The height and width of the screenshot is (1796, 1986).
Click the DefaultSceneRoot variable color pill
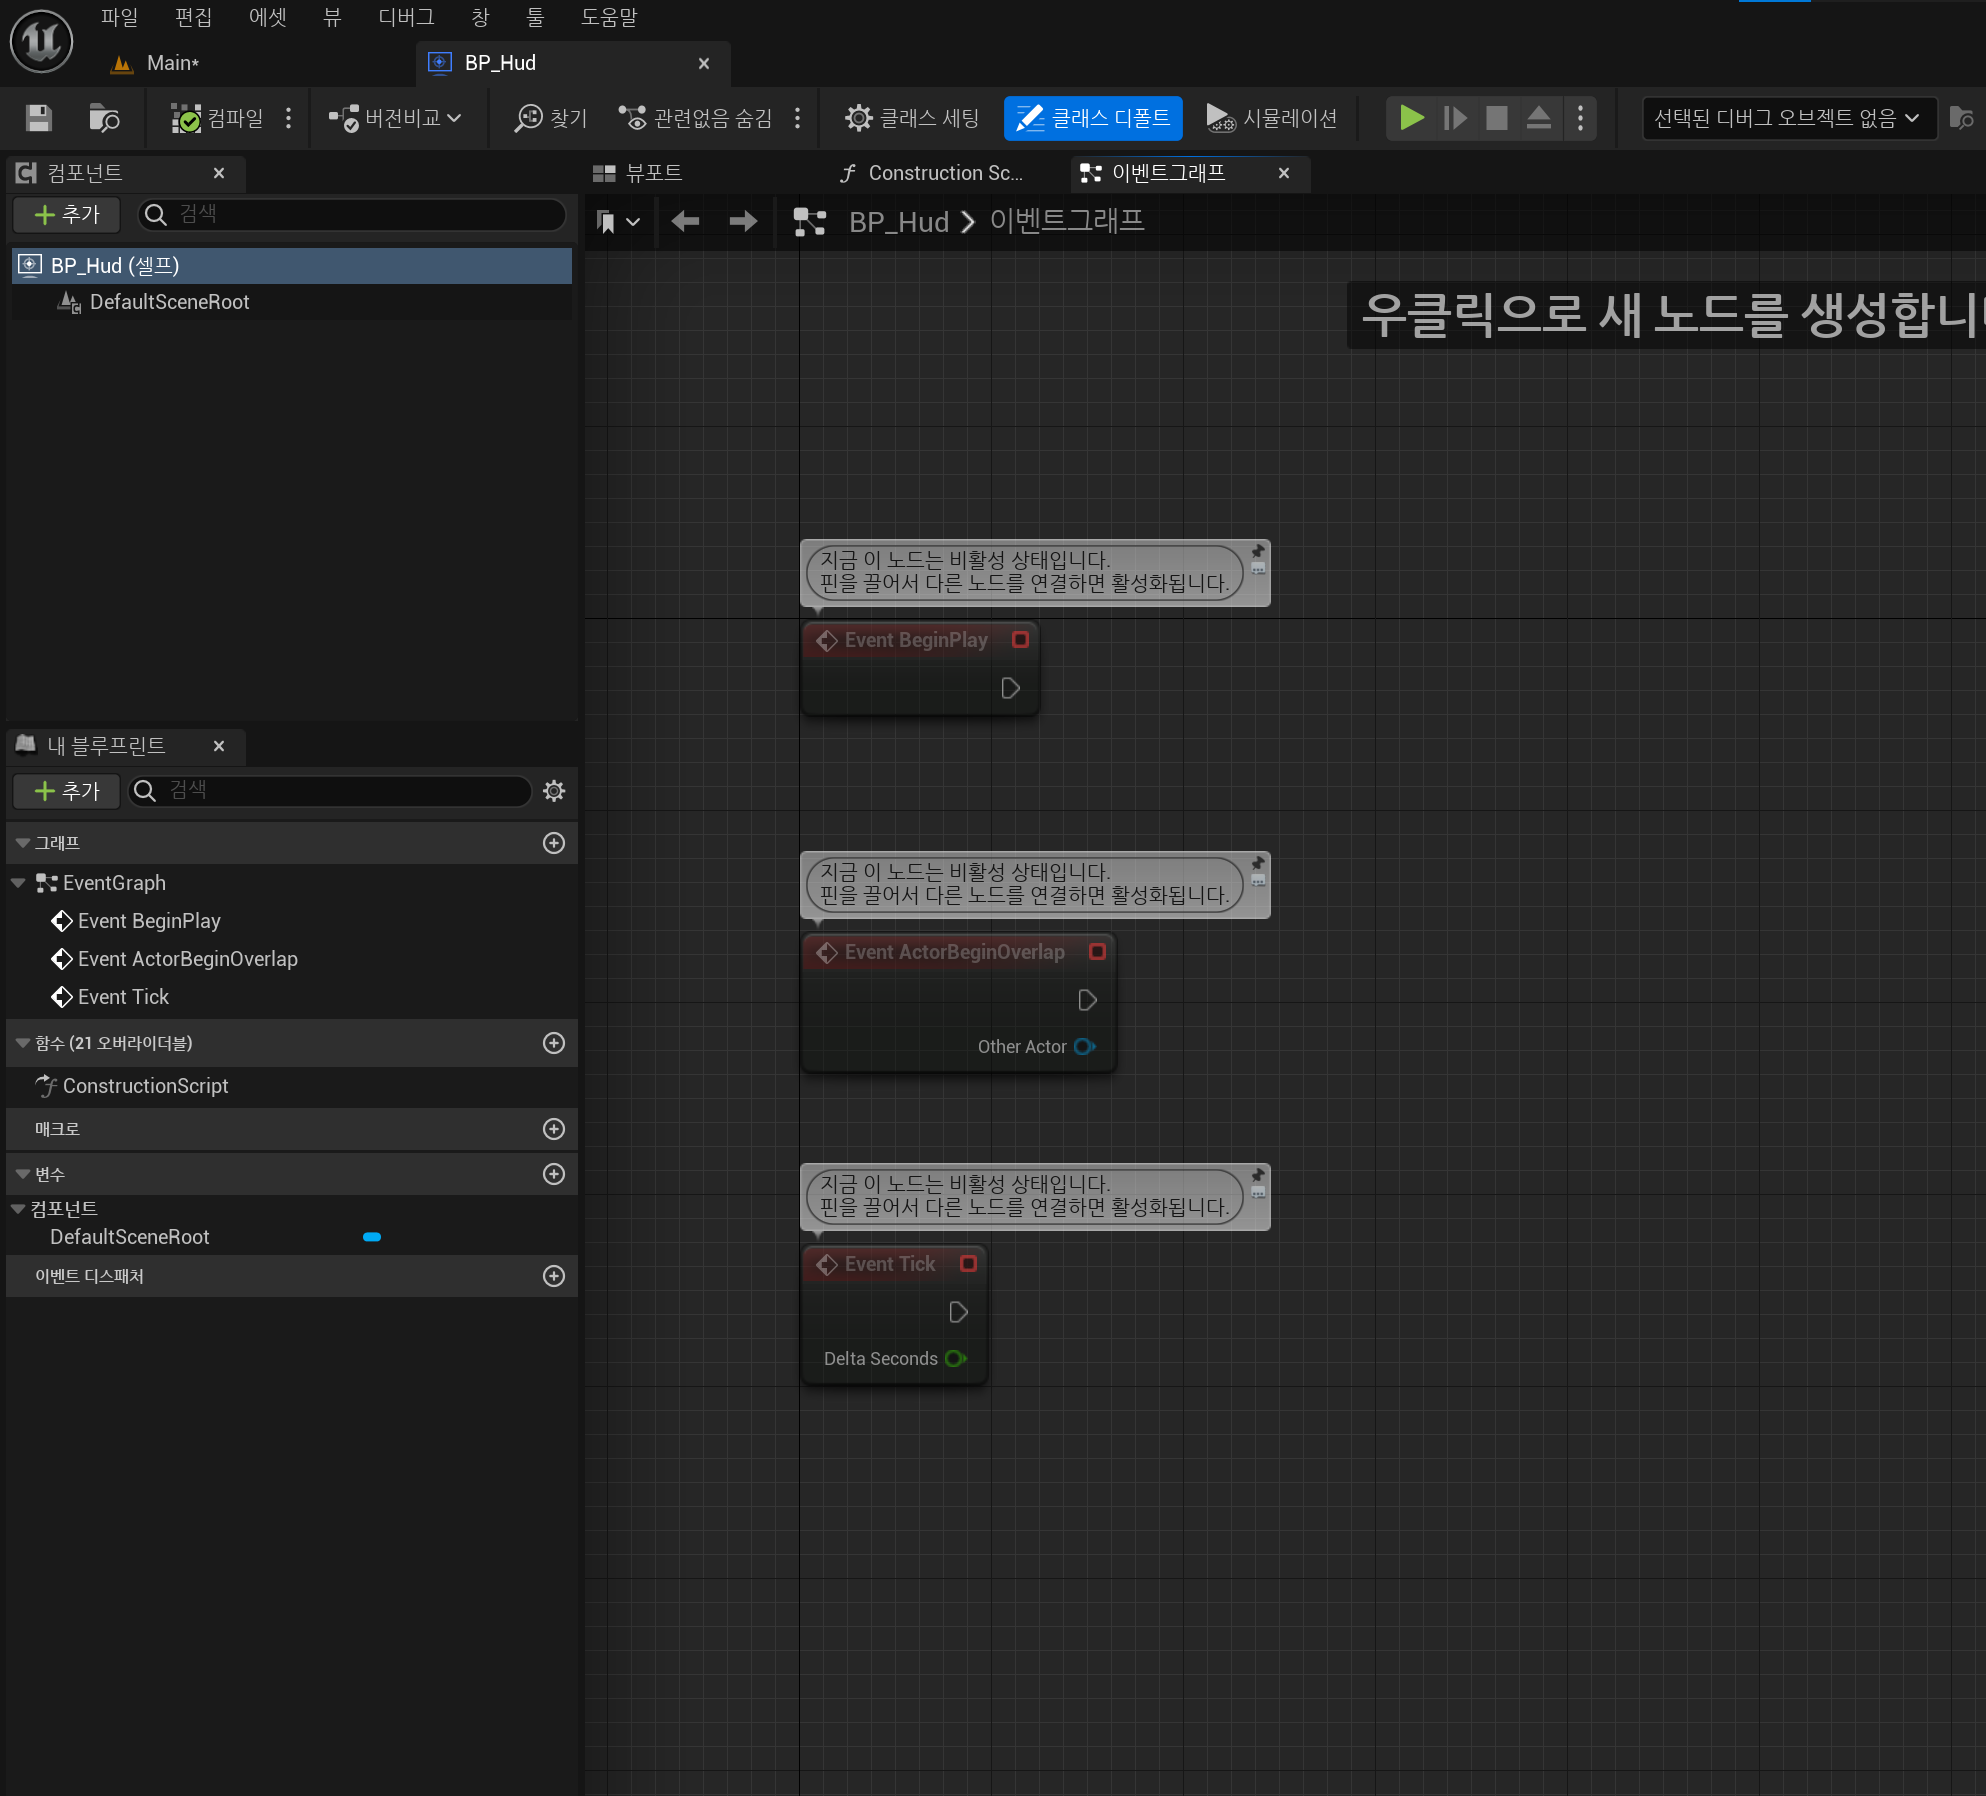click(372, 1237)
